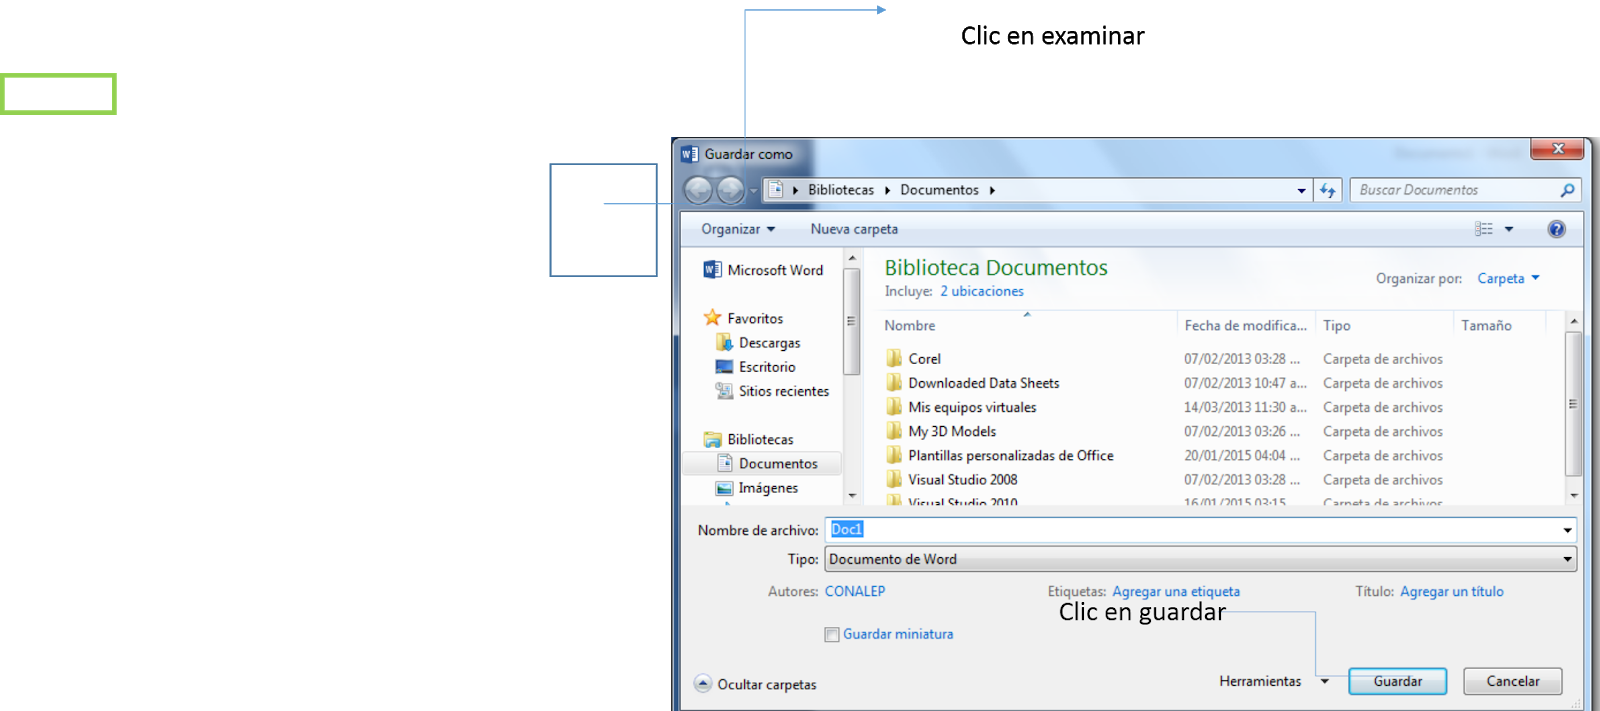Click the Escritorio desktop icon
This screenshot has height=711, width=1600.
pyautogui.click(x=724, y=367)
